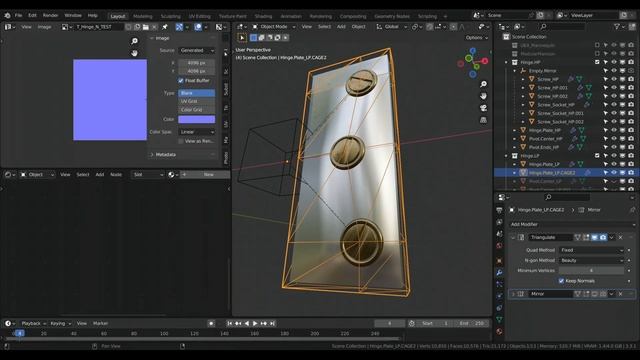
Task: Click the auto keying record button in timeline
Action: click(211, 323)
